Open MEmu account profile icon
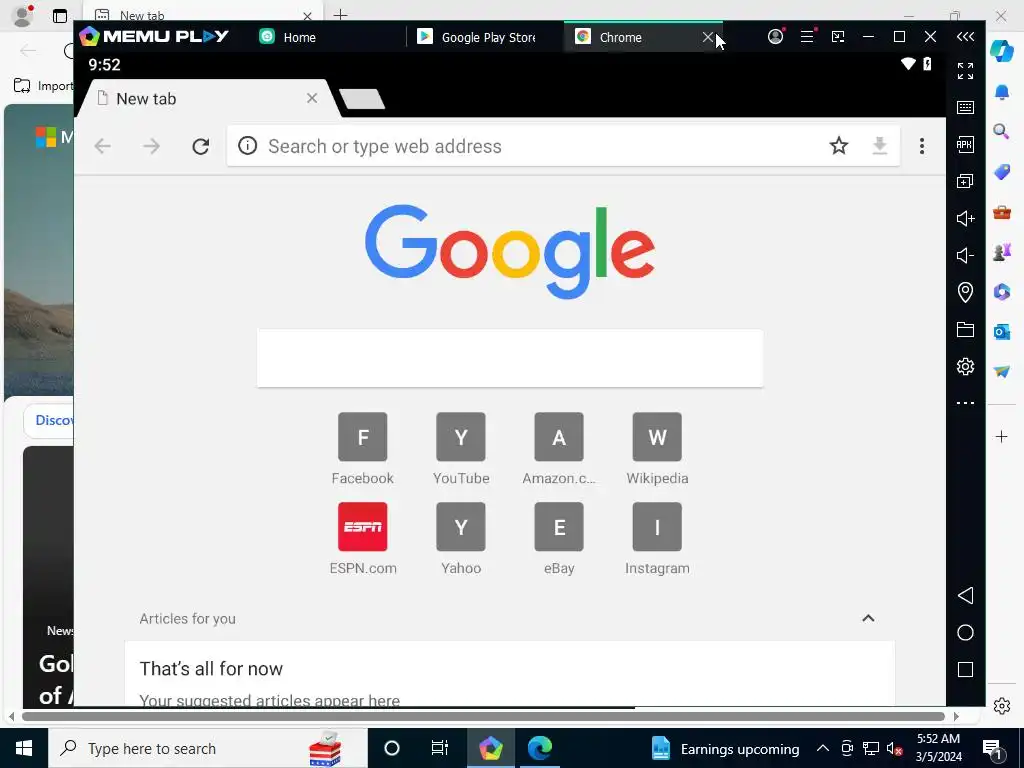Viewport: 1024px width, 768px height. 775,37
